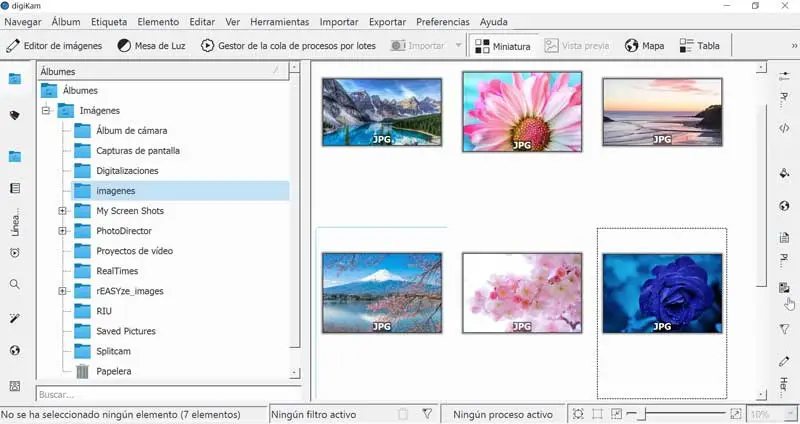Viewport: 800px width, 424px height.
Task: Select the blue rose thumbnail
Action: pyautogui.click(x=662, y=293)
